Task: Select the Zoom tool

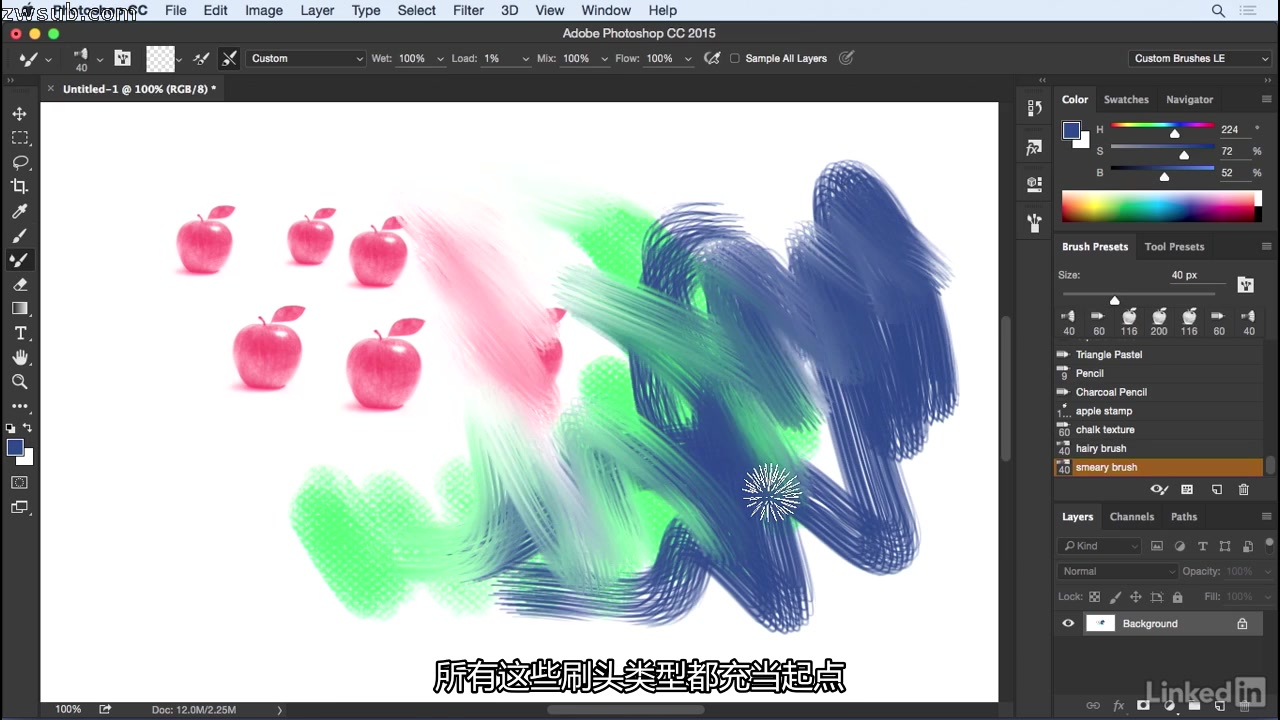Action: pos(19,381)
